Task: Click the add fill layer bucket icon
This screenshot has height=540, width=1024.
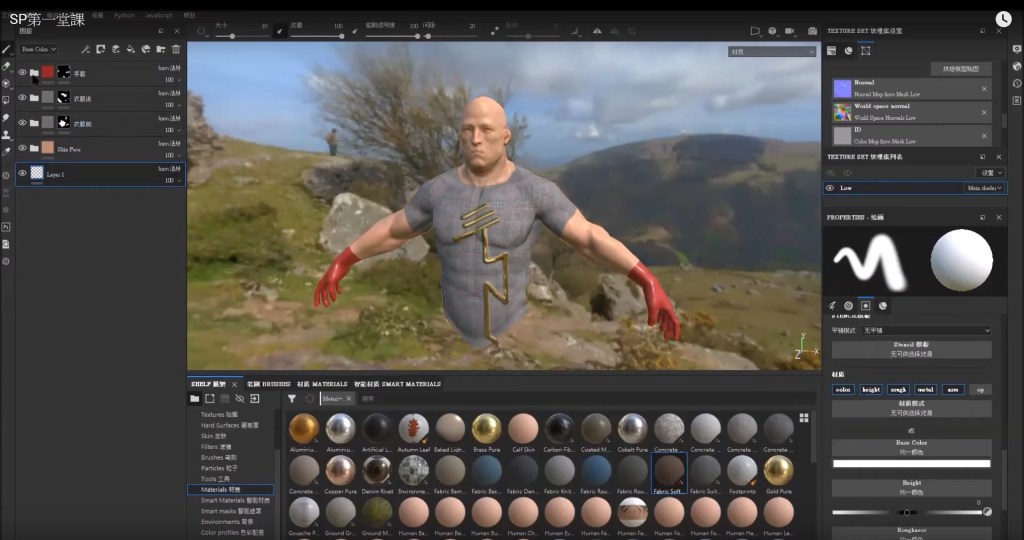Action: (132, 48)
